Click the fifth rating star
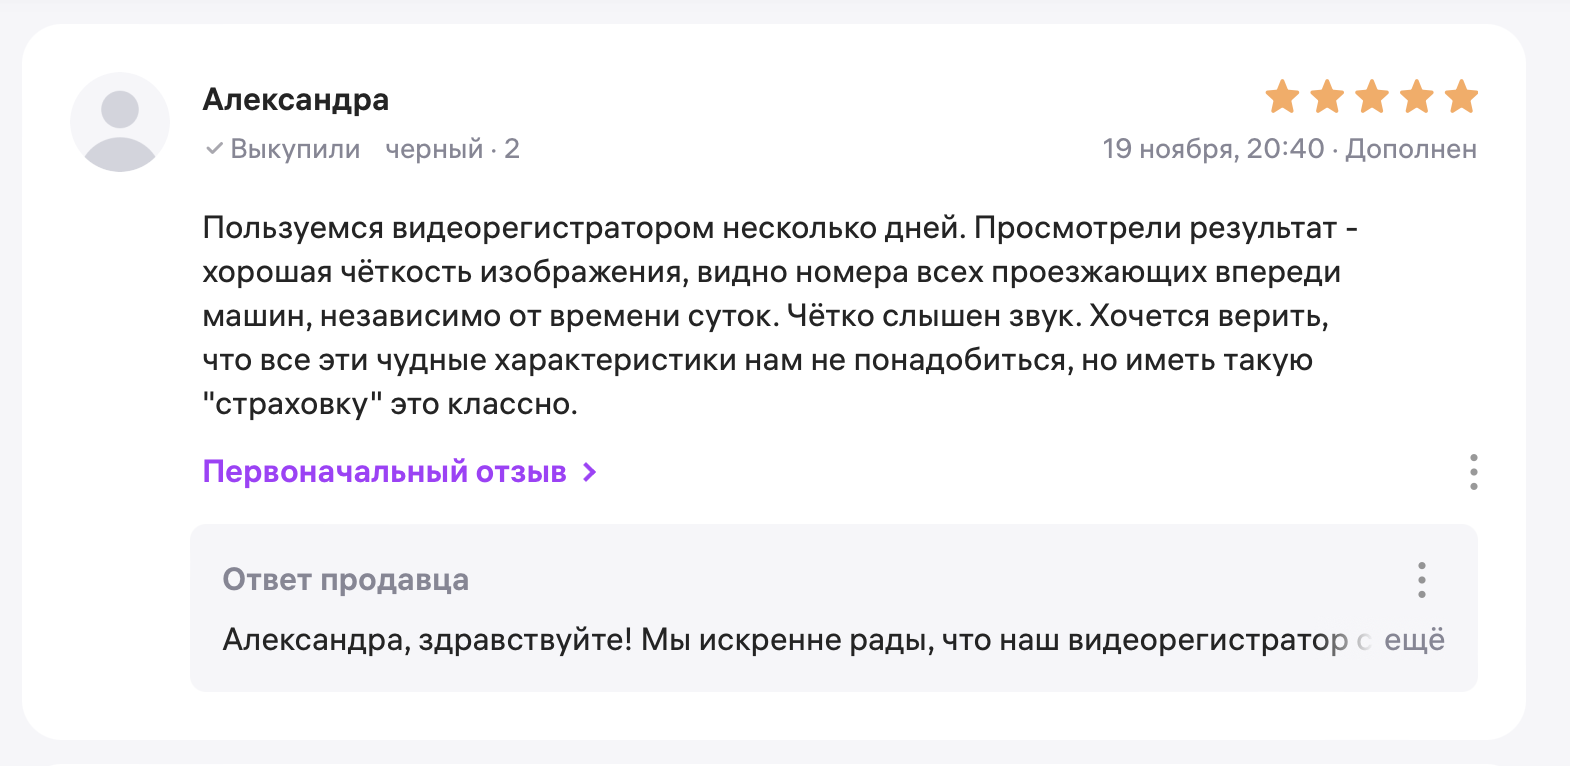This screenshot has height=766, width=1570. pos(1461,97)
